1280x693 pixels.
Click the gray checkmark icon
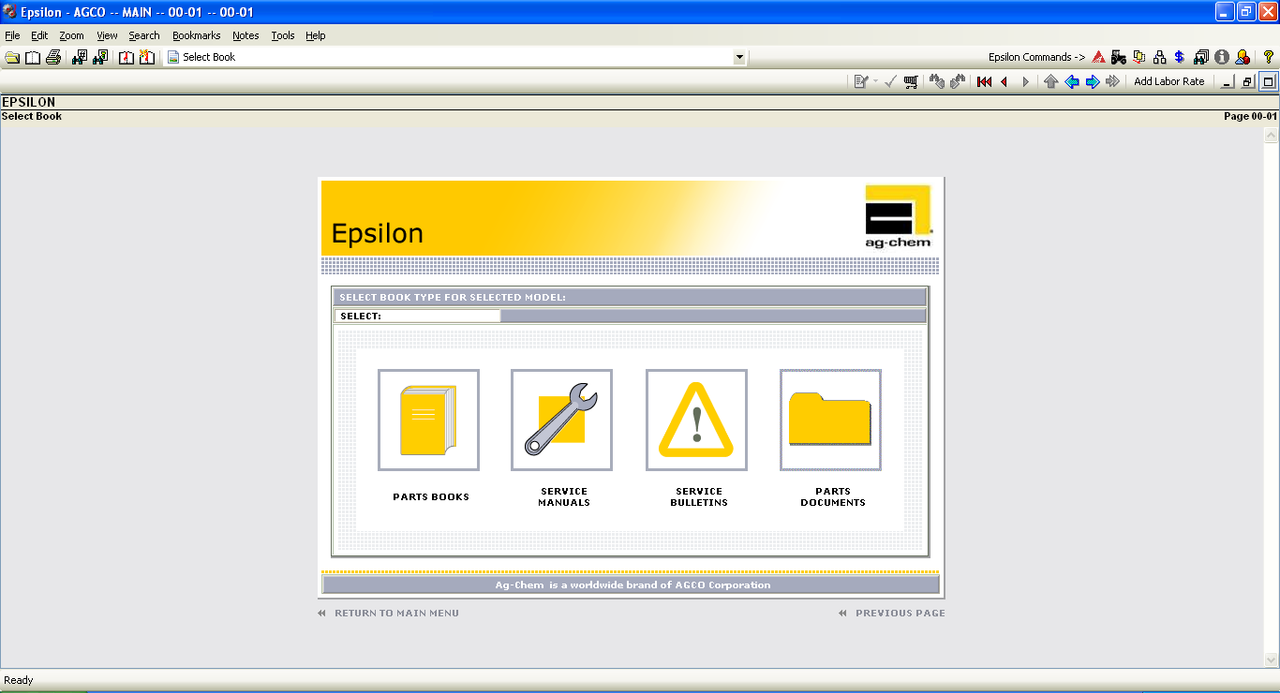click(890, 82)
